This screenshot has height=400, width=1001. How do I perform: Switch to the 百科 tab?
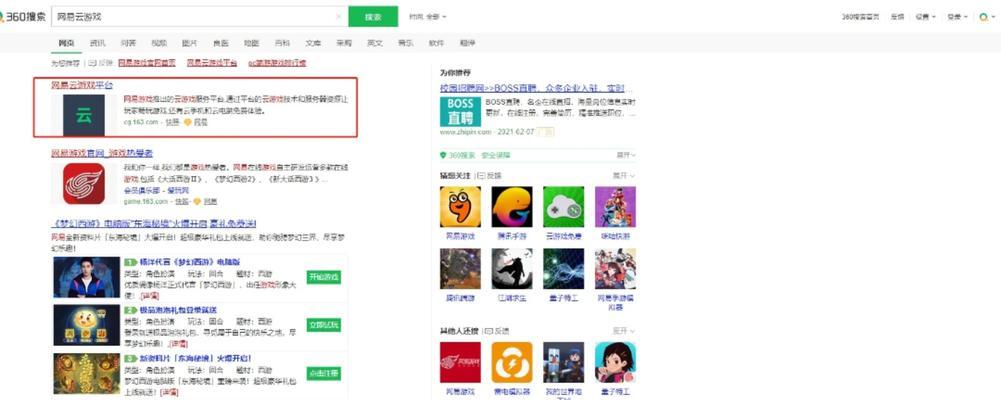point(282,43)
